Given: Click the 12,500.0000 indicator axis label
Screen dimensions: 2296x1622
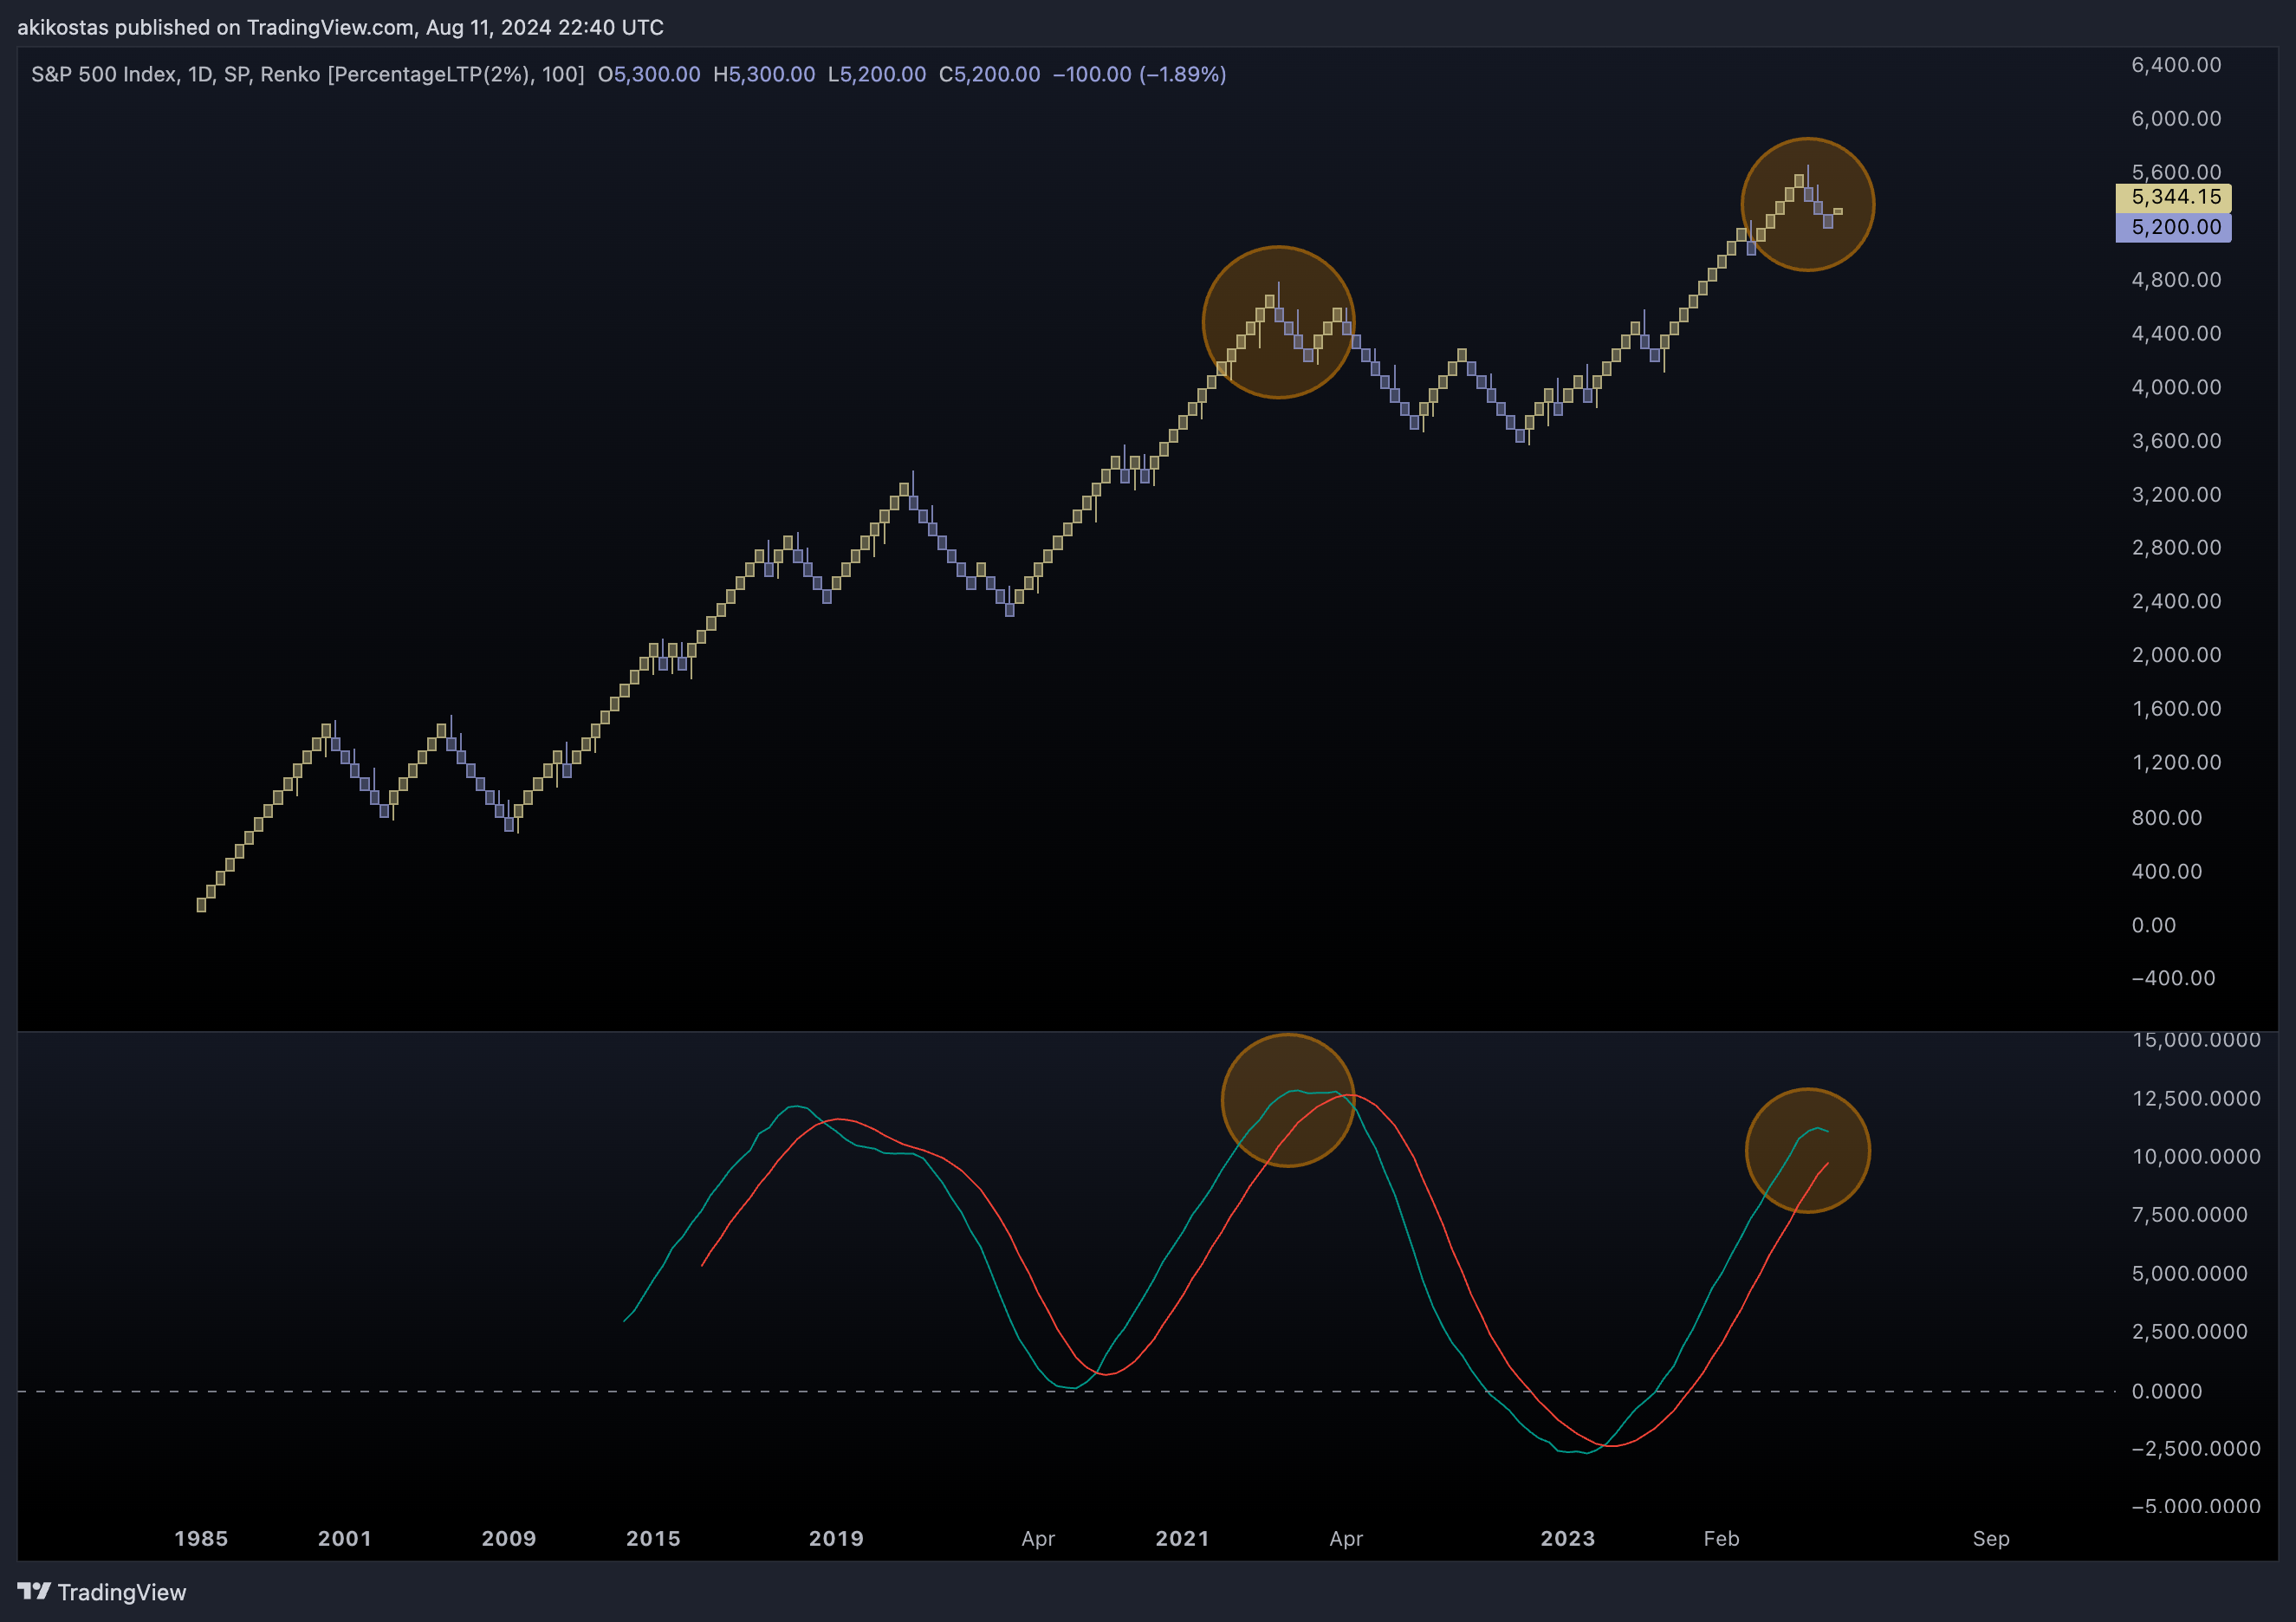Looking at the screenshot, I should pos(2196,1099).
